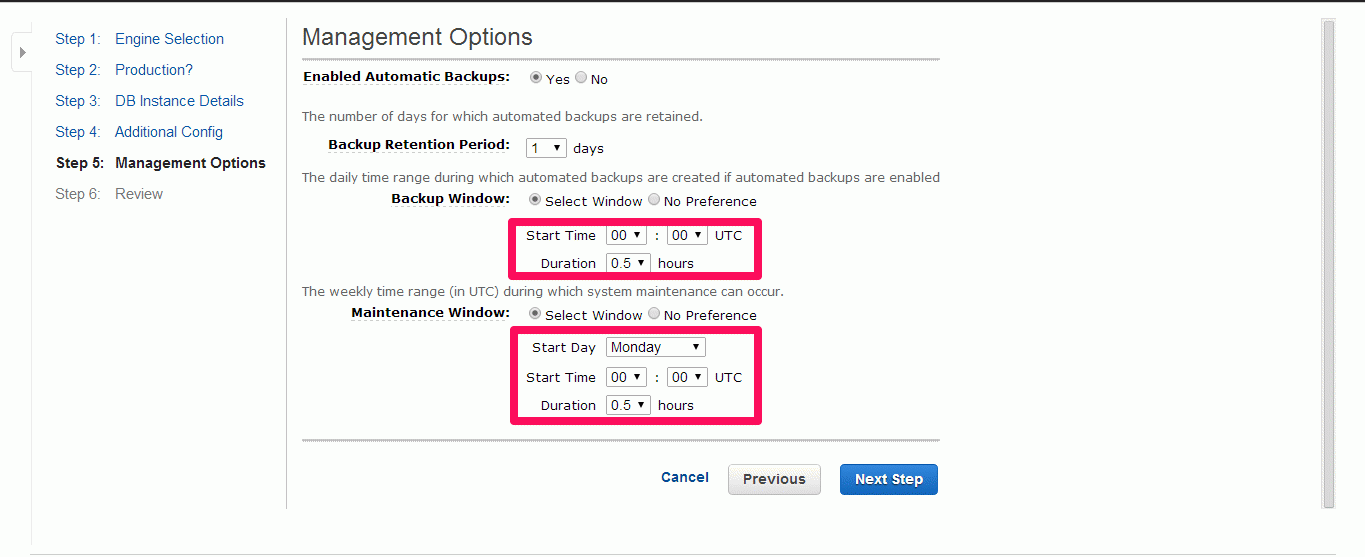
Task: Go to Step 3 DB Instance Details
Action: point(149,101)
